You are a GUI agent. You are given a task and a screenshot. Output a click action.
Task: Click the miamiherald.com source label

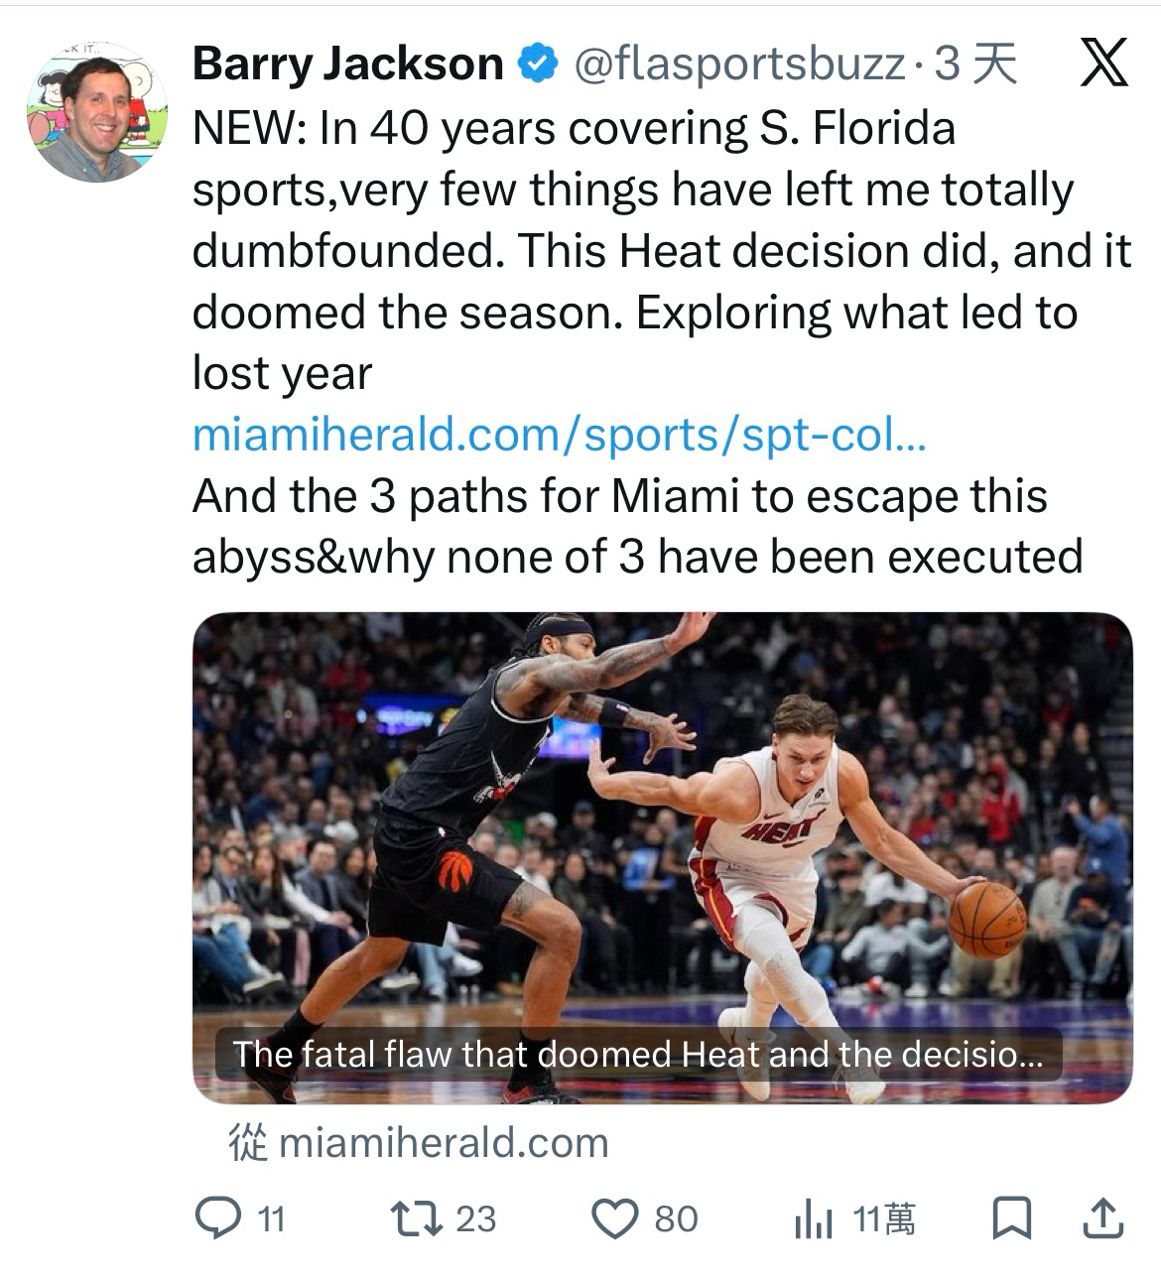pos(443,1142)
